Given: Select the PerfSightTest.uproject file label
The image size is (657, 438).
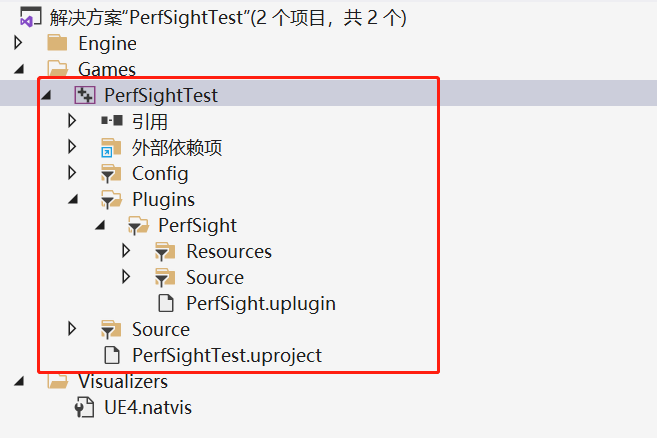Looking at the screenshot, I should pos(227,356).
